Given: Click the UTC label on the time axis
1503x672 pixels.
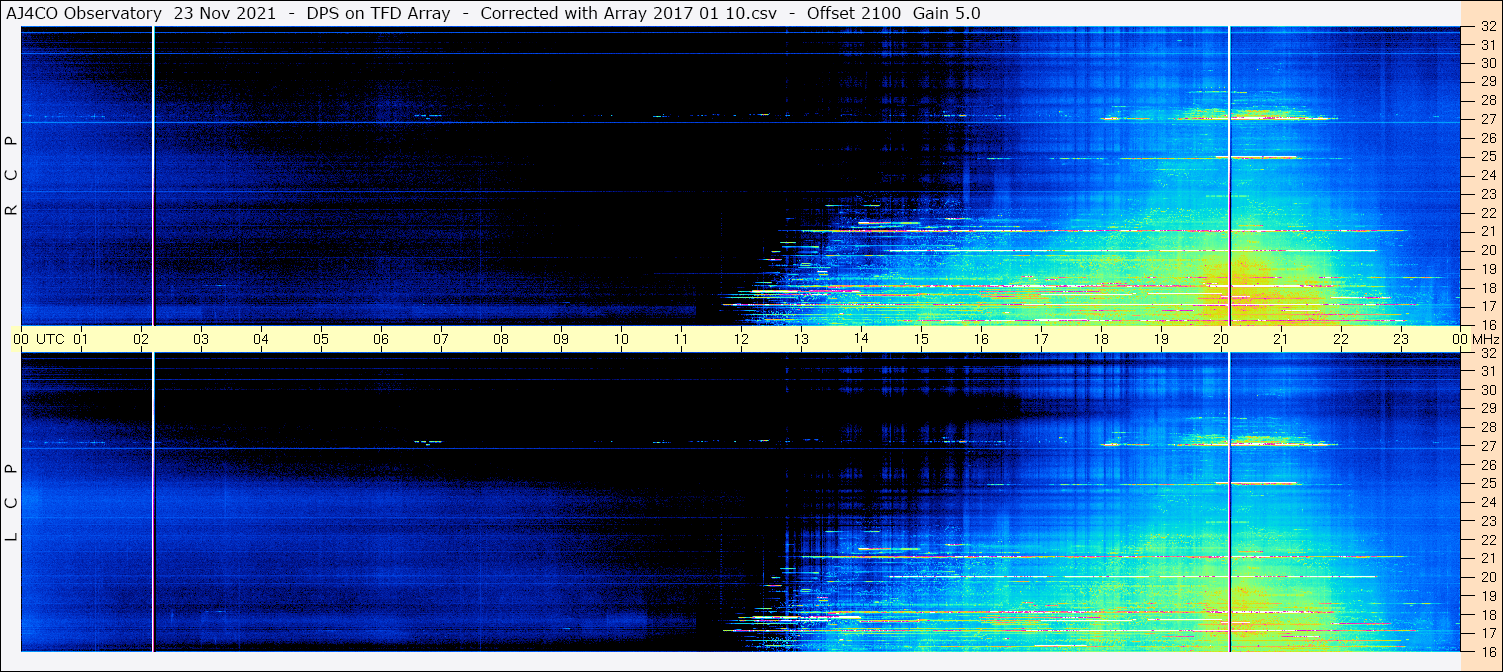Looking at the screenshot, I should tap(49, 339).
